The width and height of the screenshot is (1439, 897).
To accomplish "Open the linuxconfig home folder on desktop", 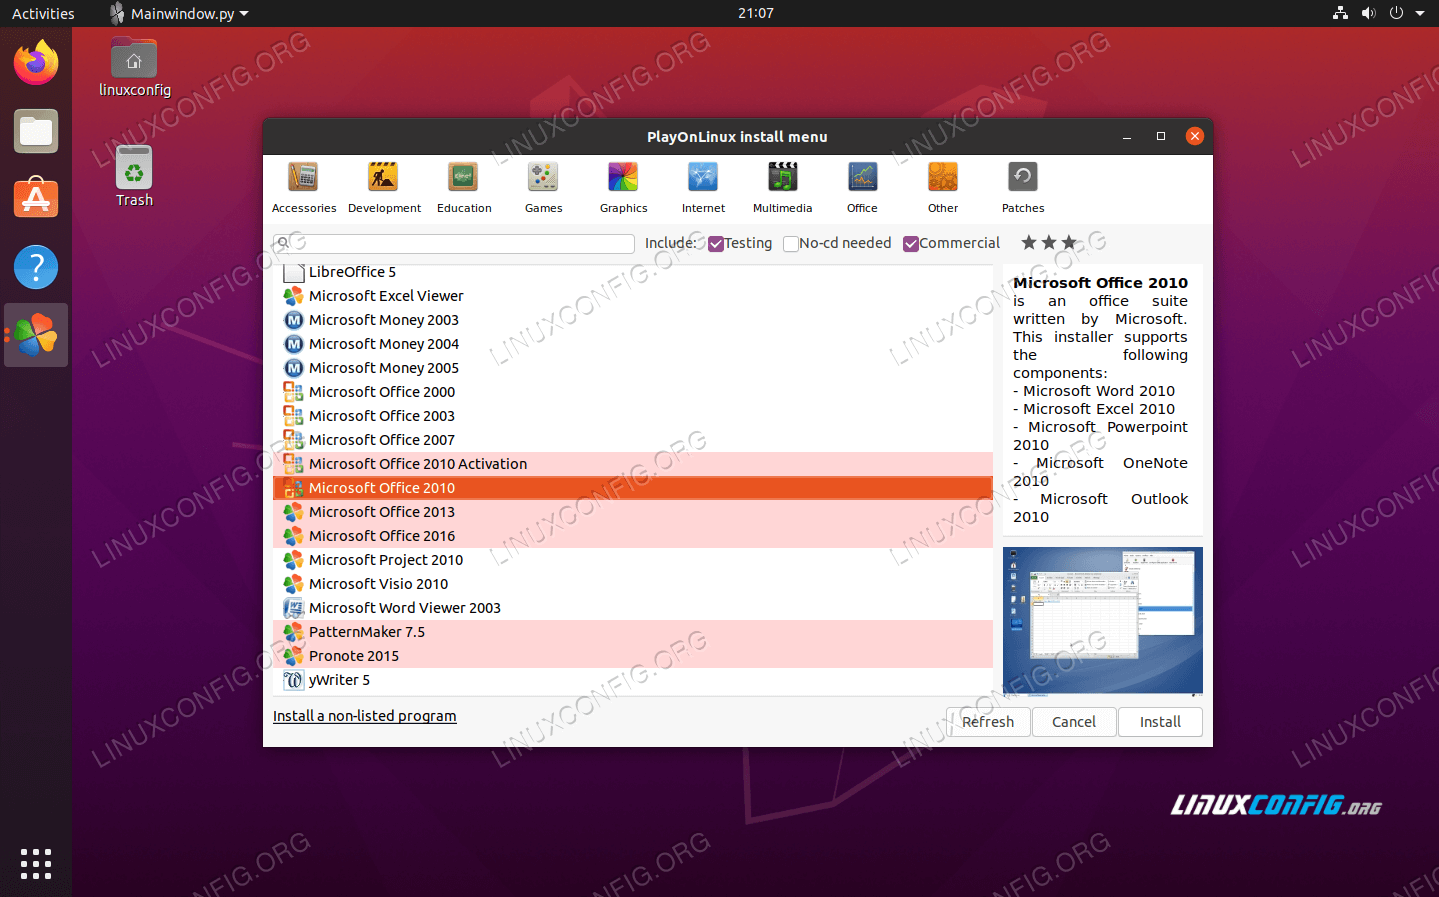I will tap(134, 67).
